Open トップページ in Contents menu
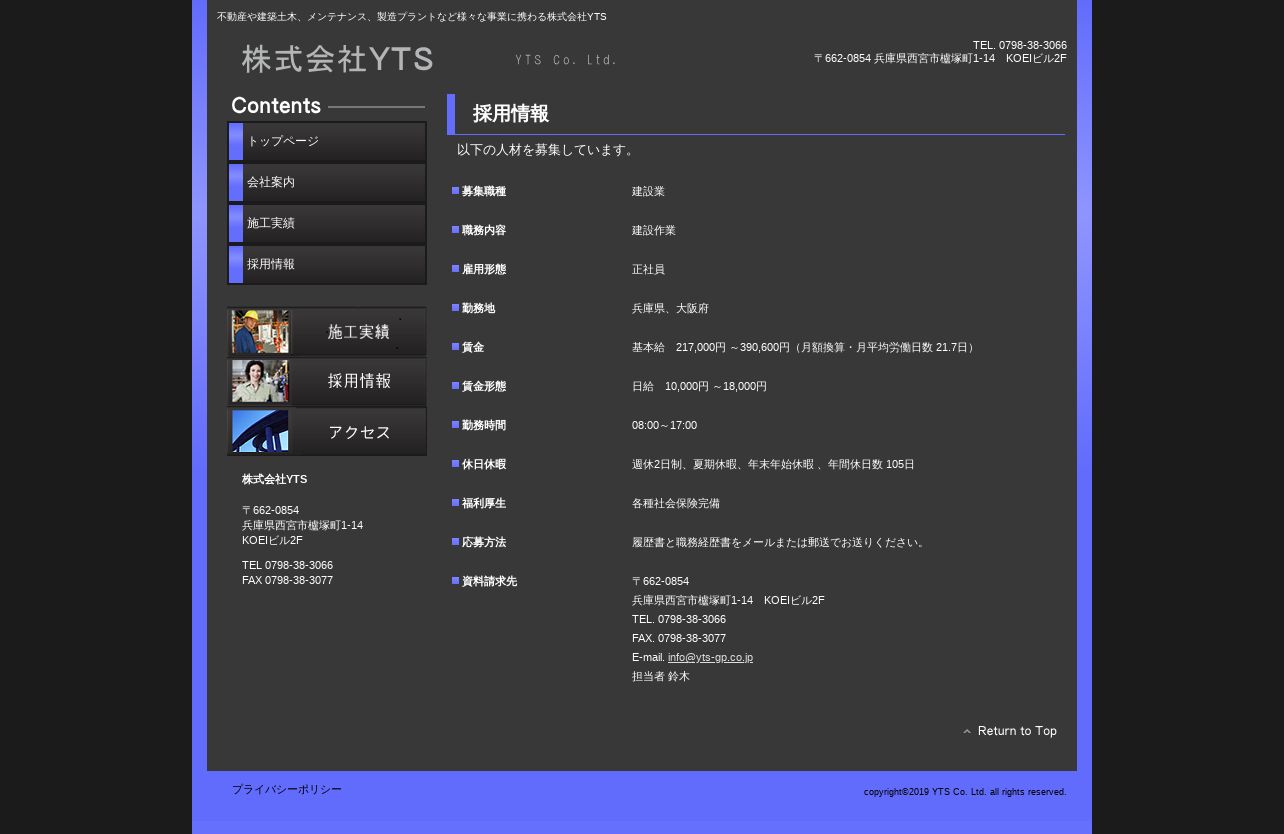The image size is (1284, 834). (327, 142)
